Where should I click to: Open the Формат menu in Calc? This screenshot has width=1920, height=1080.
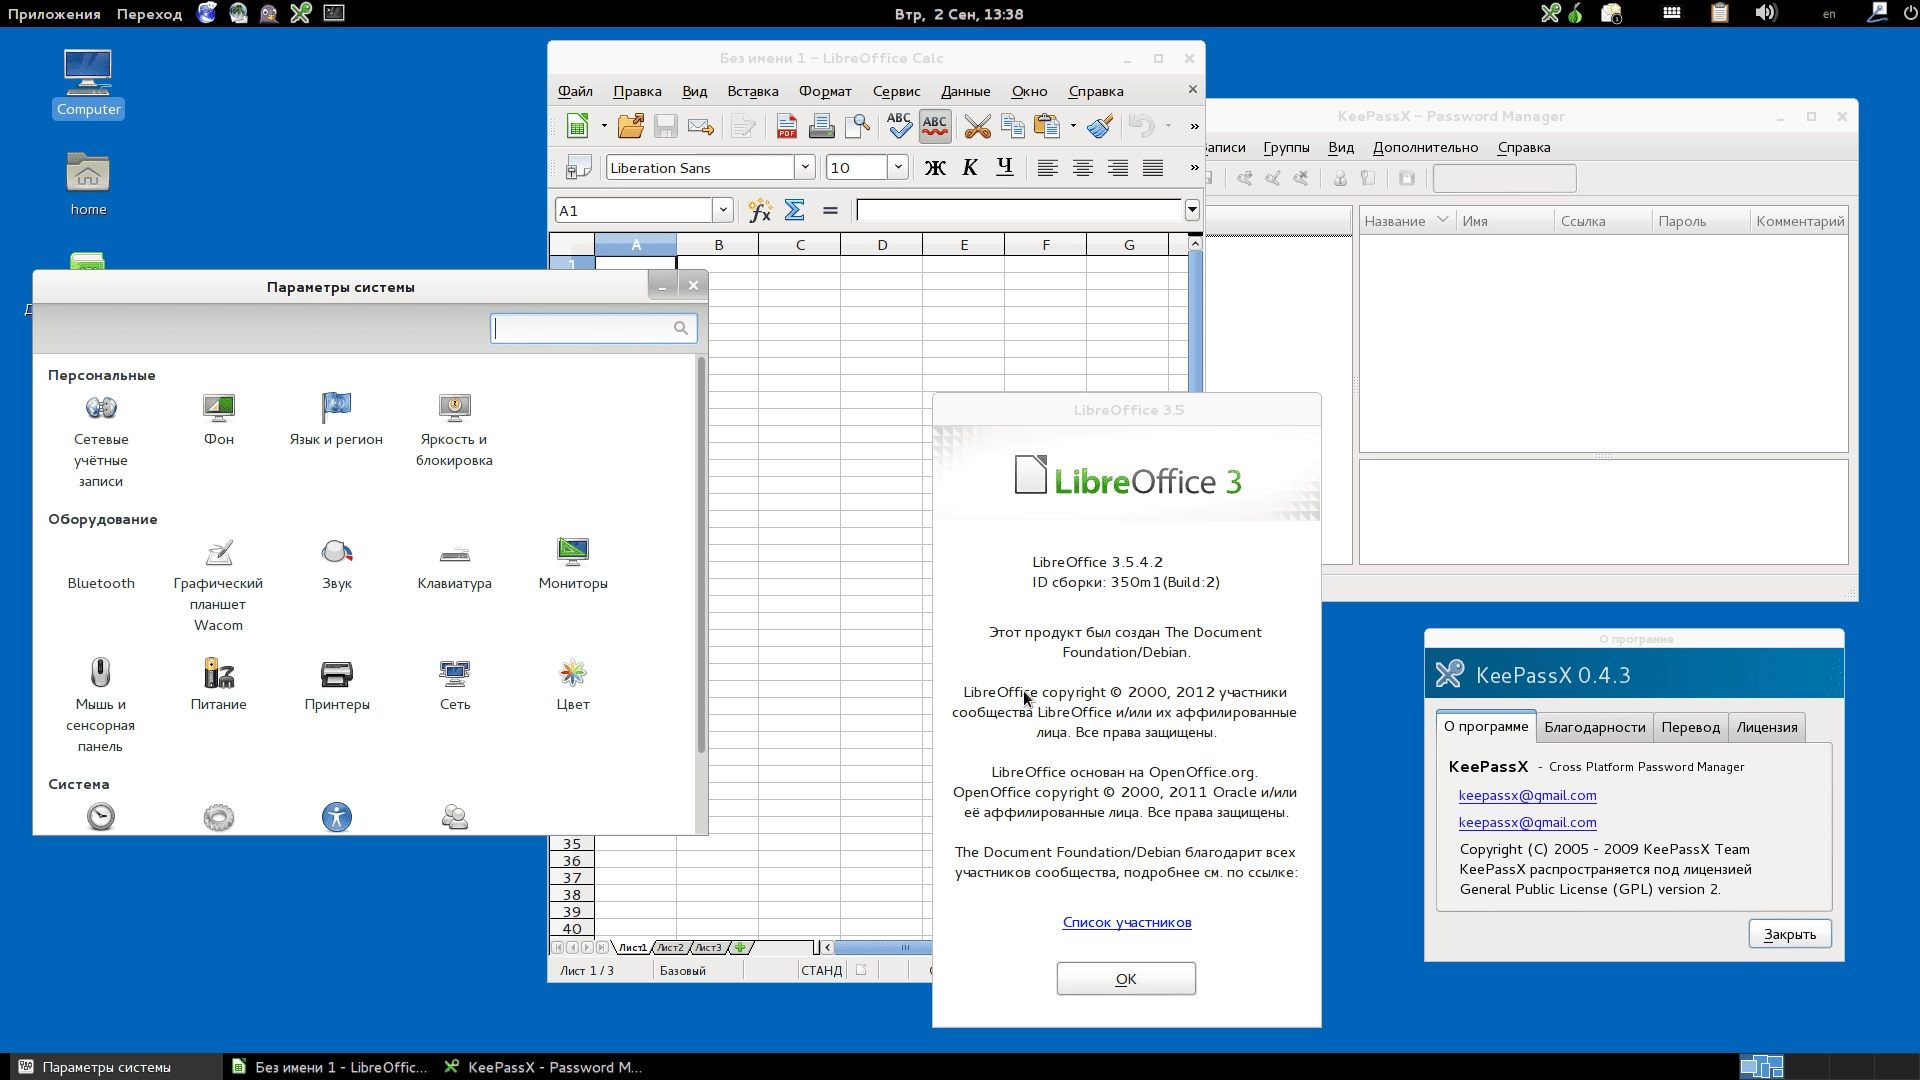pyautogui.click(x=825, y=91)
